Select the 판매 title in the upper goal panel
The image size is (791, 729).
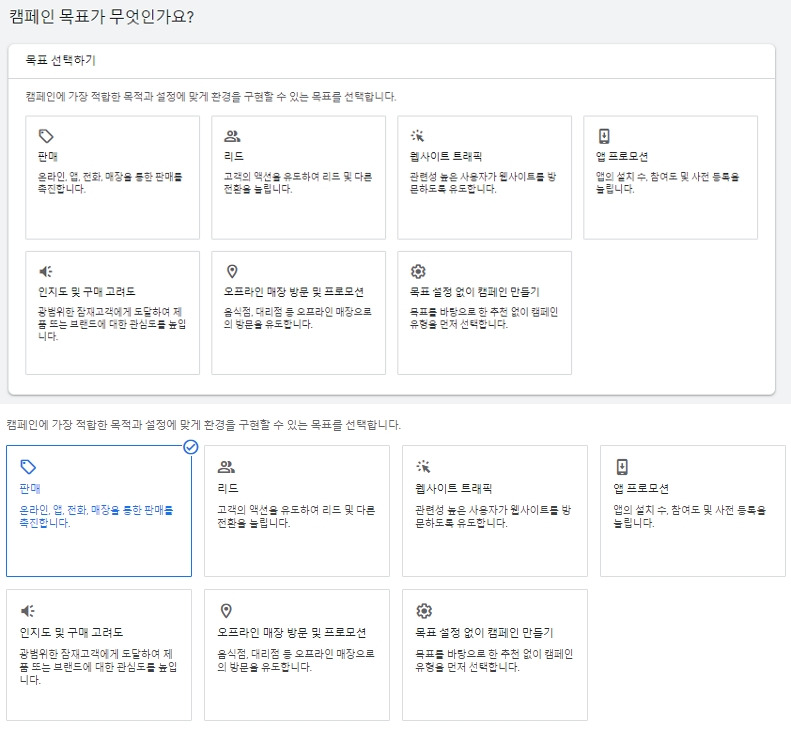[x=48, y=156]
